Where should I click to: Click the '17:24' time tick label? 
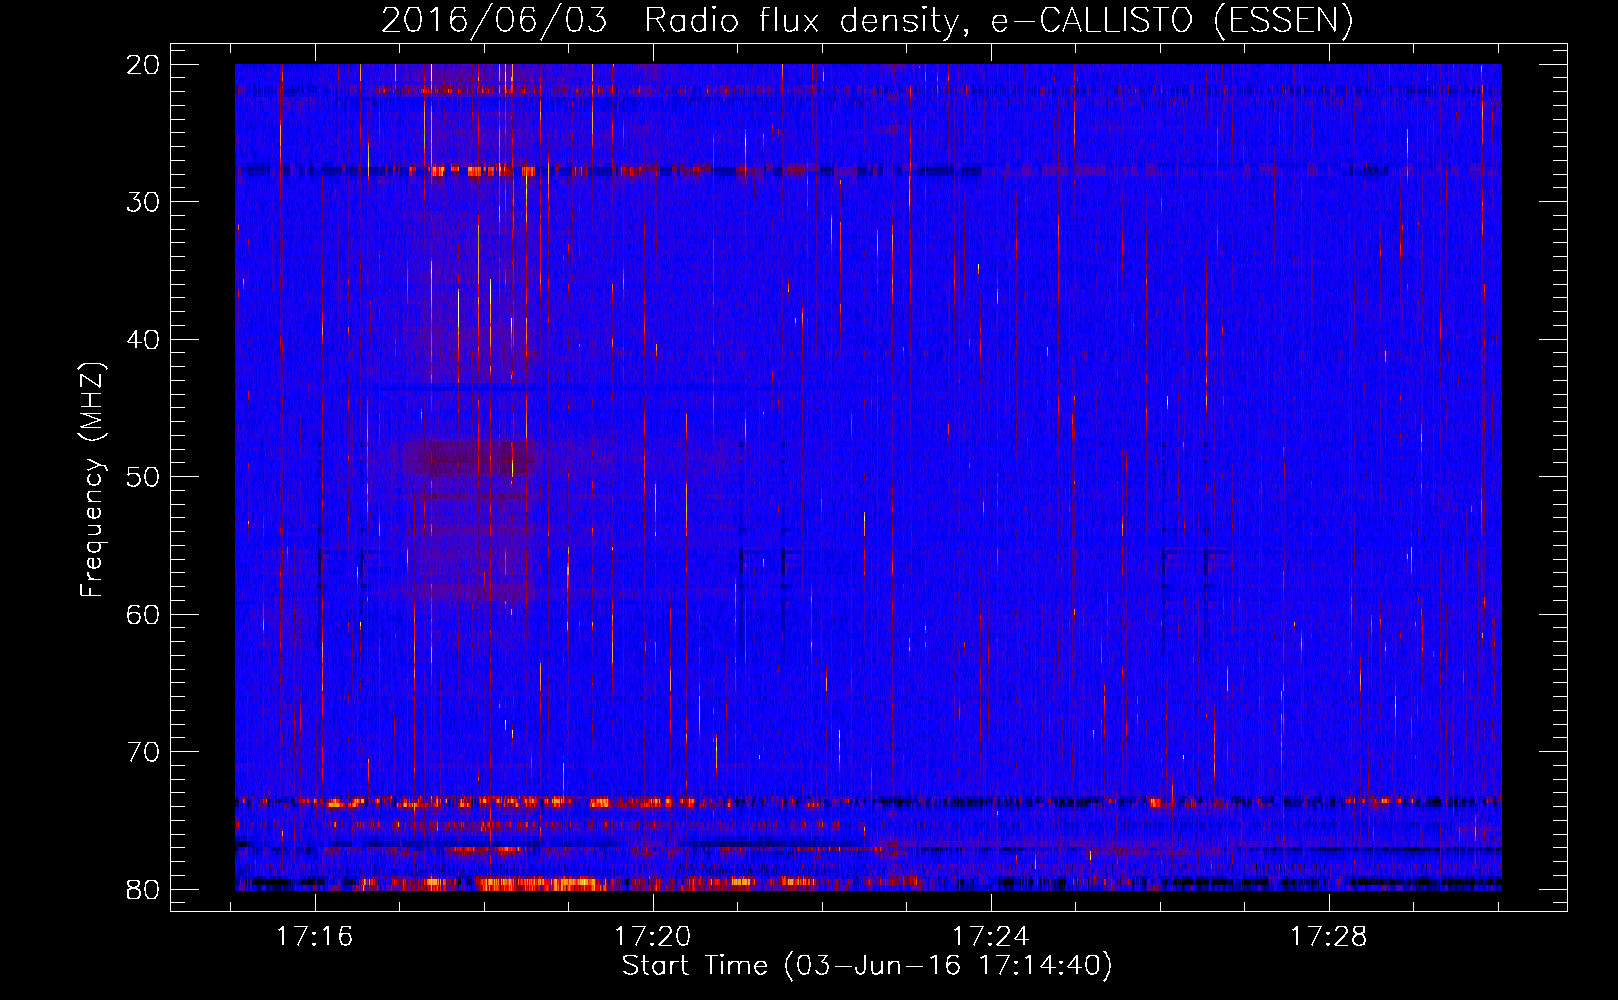coord(991,937)
